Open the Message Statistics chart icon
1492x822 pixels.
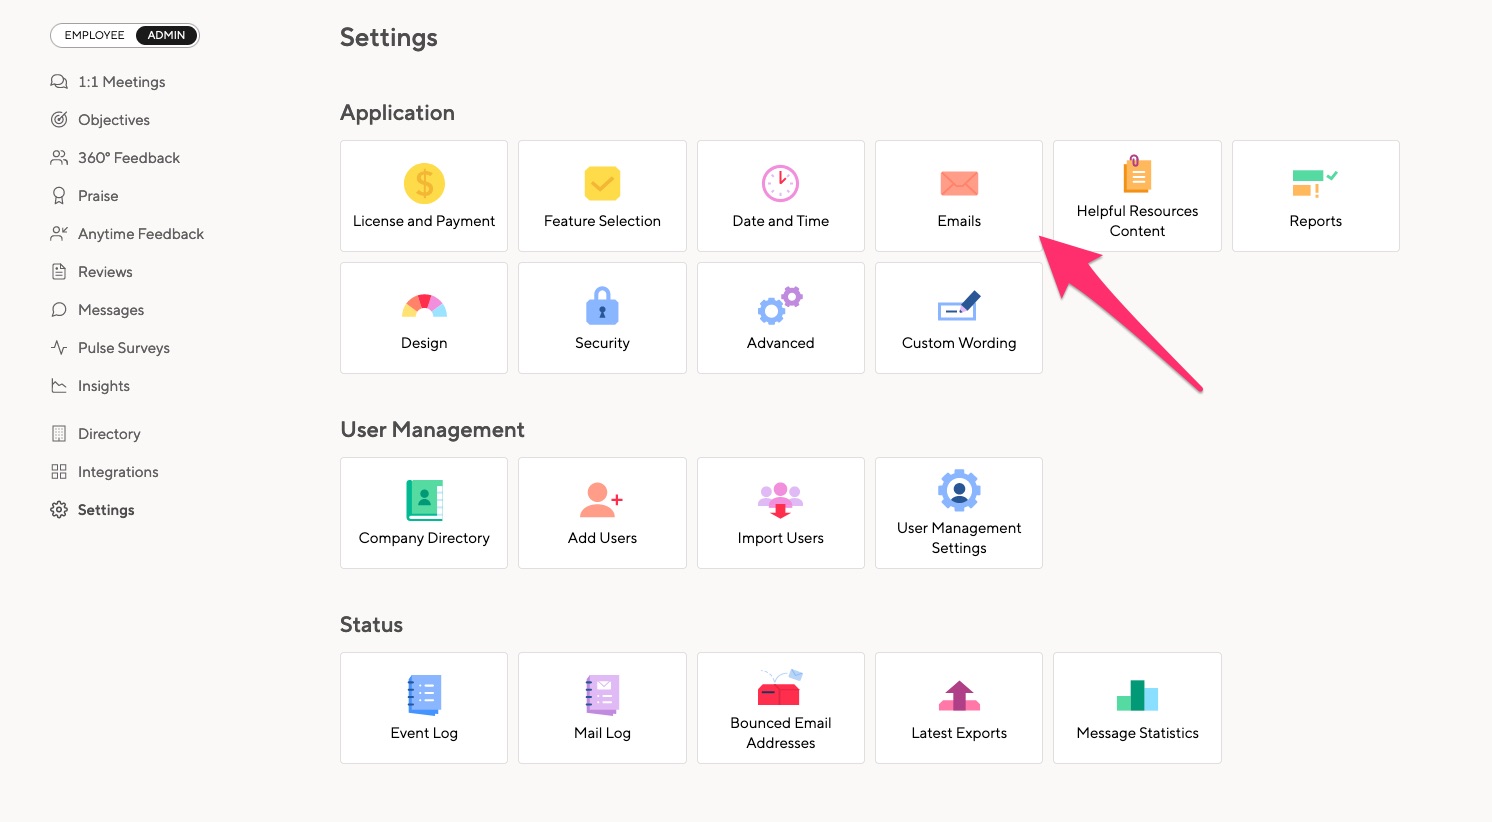point(1137,696)
